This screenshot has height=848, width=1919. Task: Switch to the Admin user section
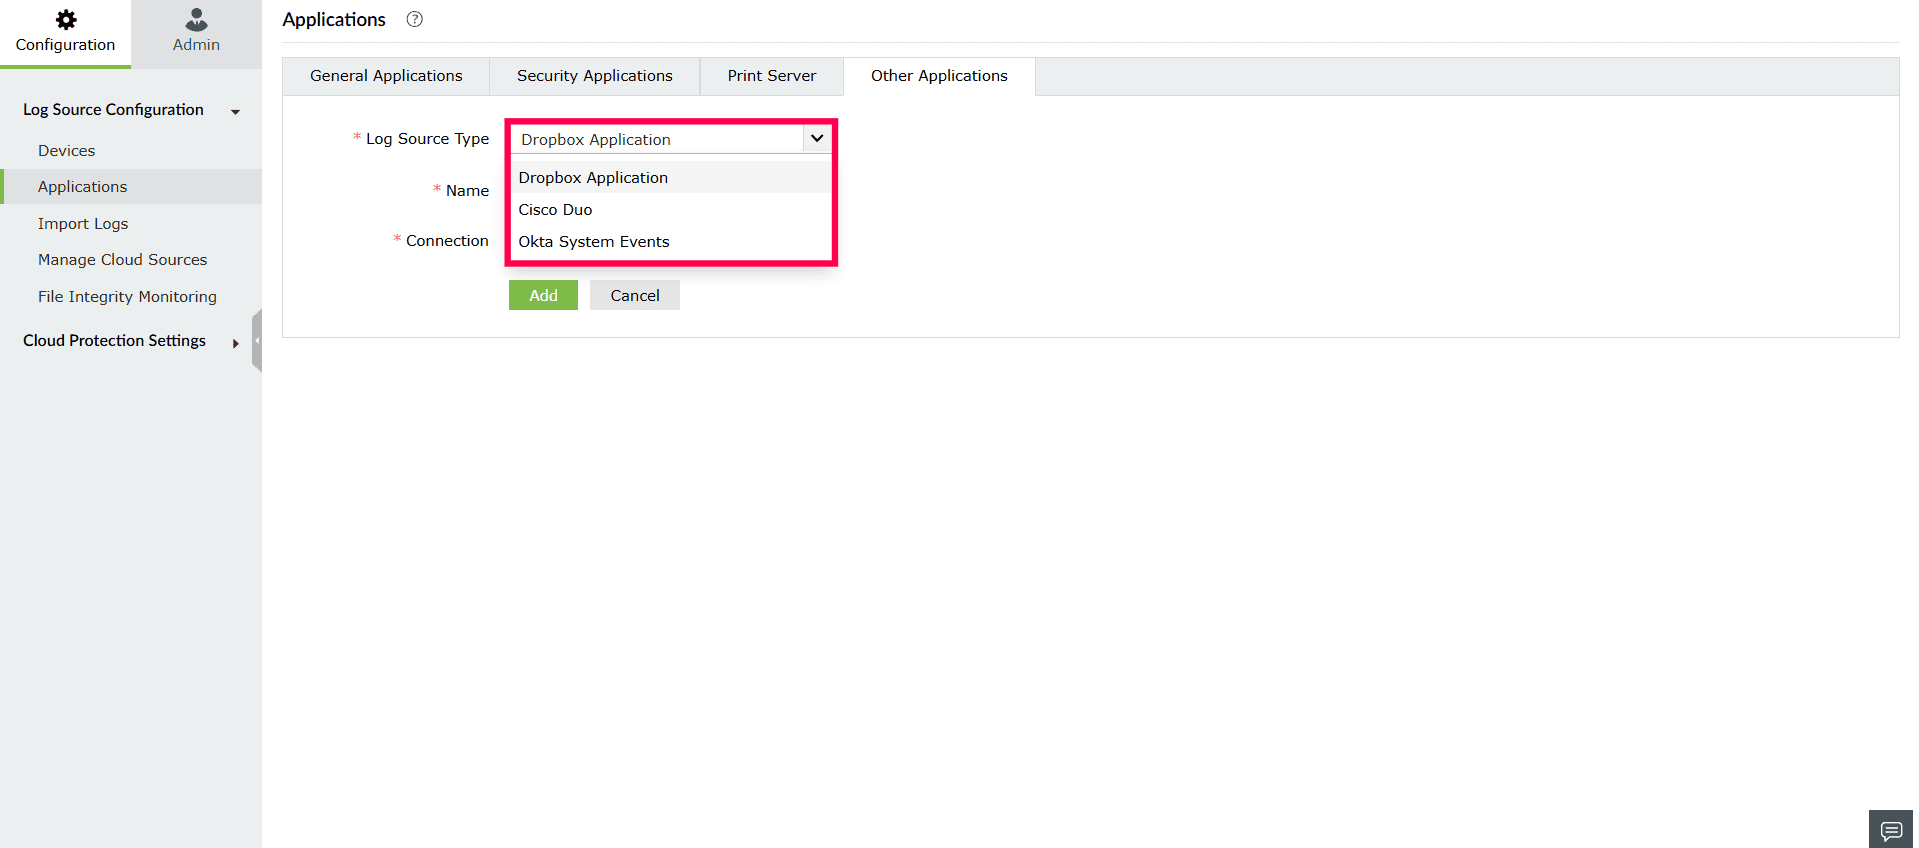(x=196, y=33)
